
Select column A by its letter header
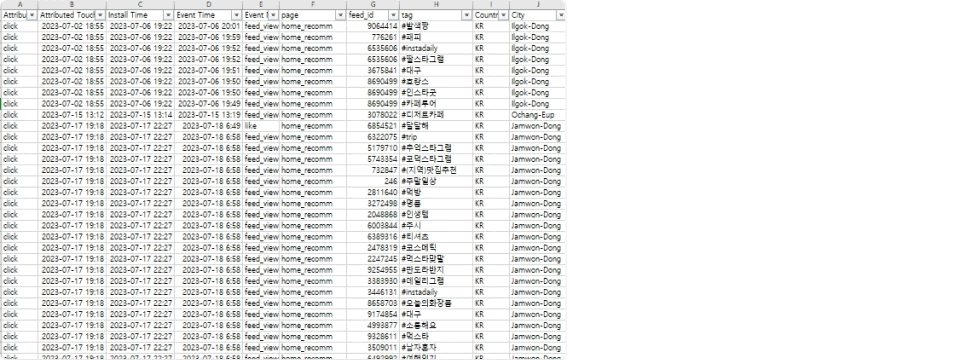tap(19, 4)
